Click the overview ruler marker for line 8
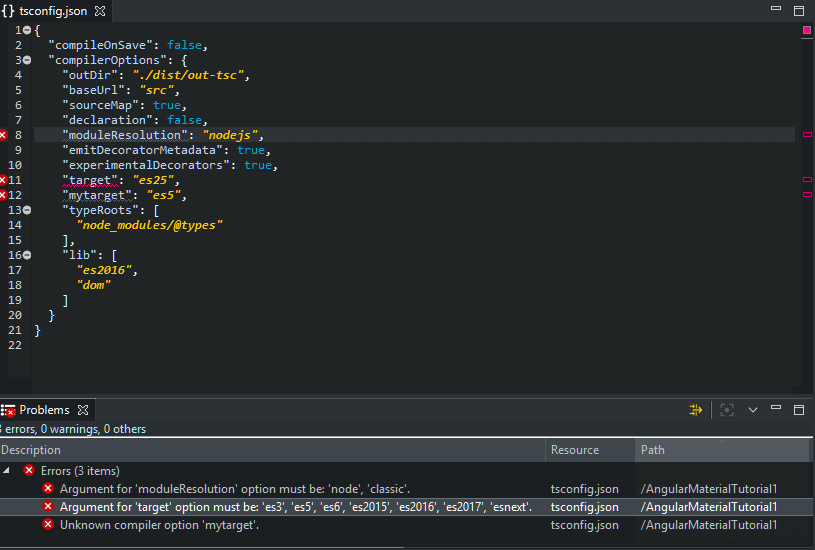The height and width of the screenshot is (550, 815). coord(807,135)
